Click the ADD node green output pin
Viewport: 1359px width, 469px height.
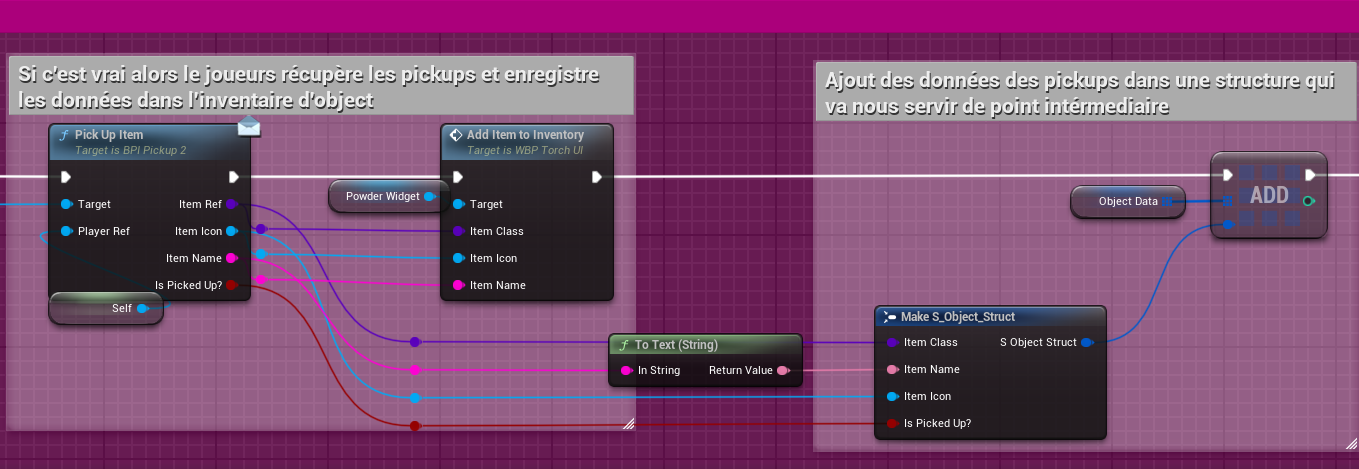coord(1309,201)
